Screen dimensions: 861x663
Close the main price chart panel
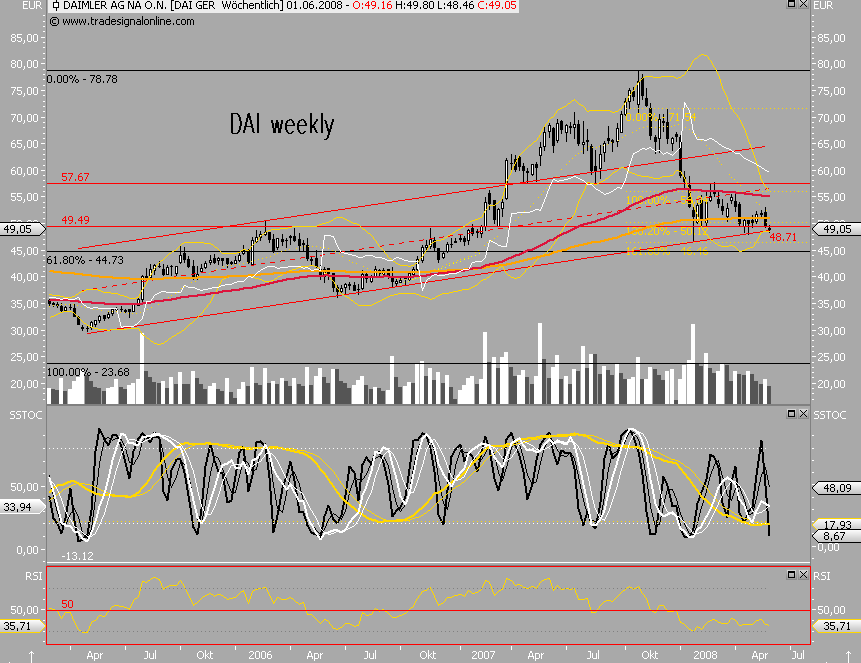(x=802, y=5)
